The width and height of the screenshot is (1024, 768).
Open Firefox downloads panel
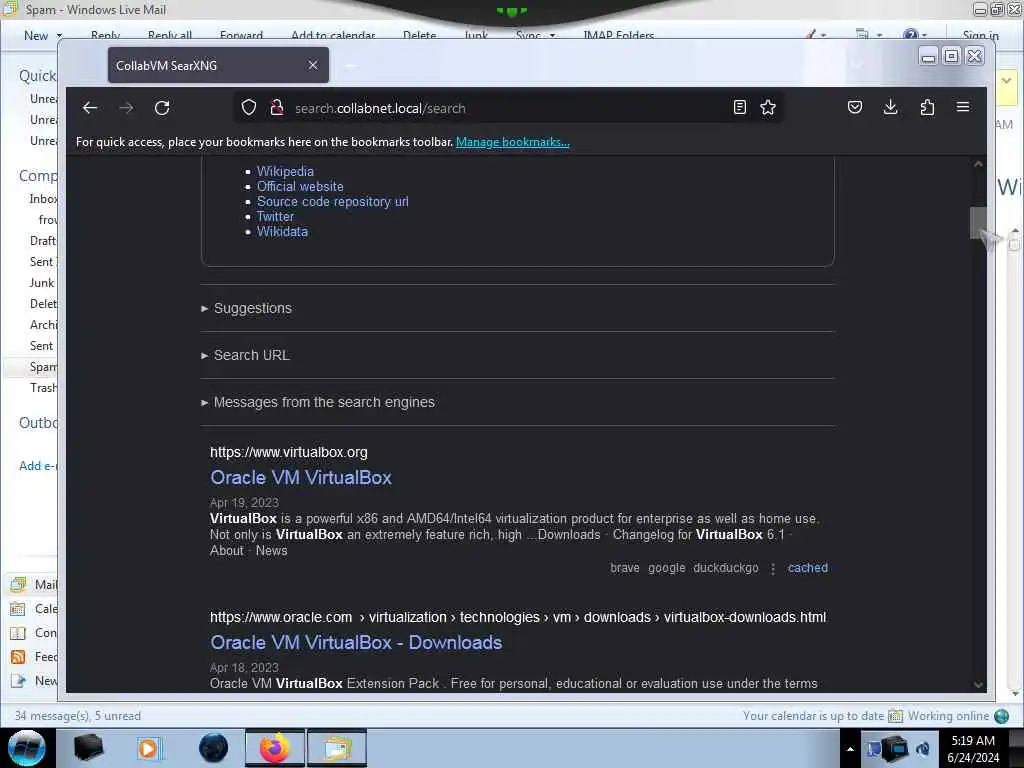click(890, 108)
